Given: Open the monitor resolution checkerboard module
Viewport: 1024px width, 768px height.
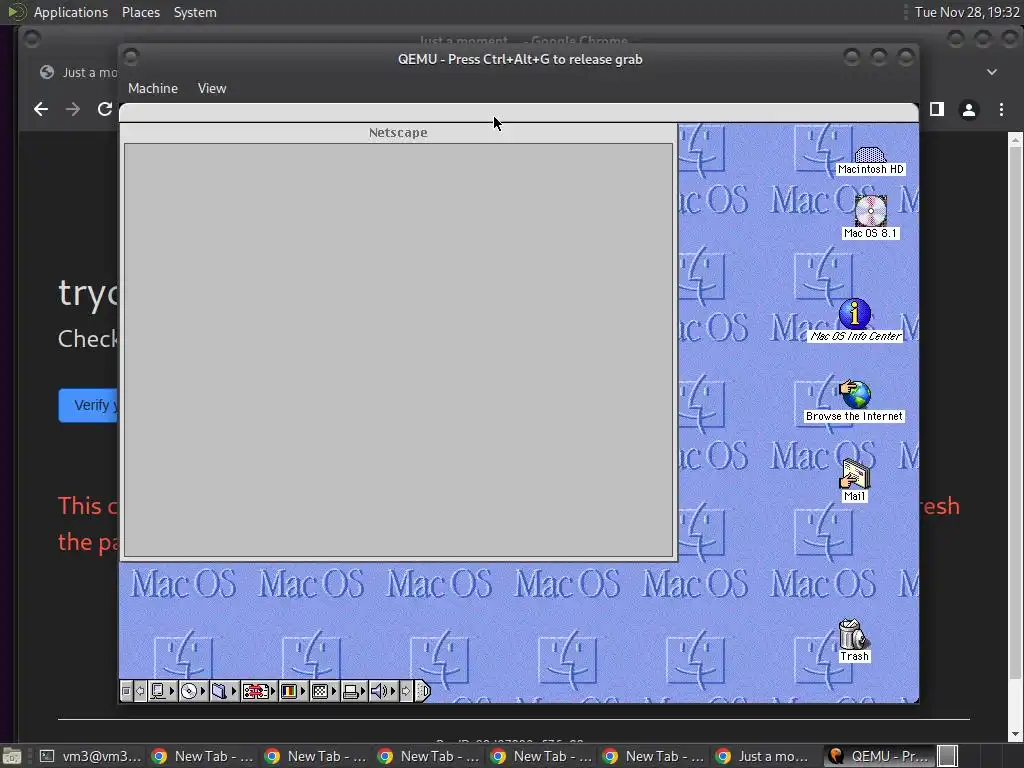Looking at the screenshot, I should 324,691.
